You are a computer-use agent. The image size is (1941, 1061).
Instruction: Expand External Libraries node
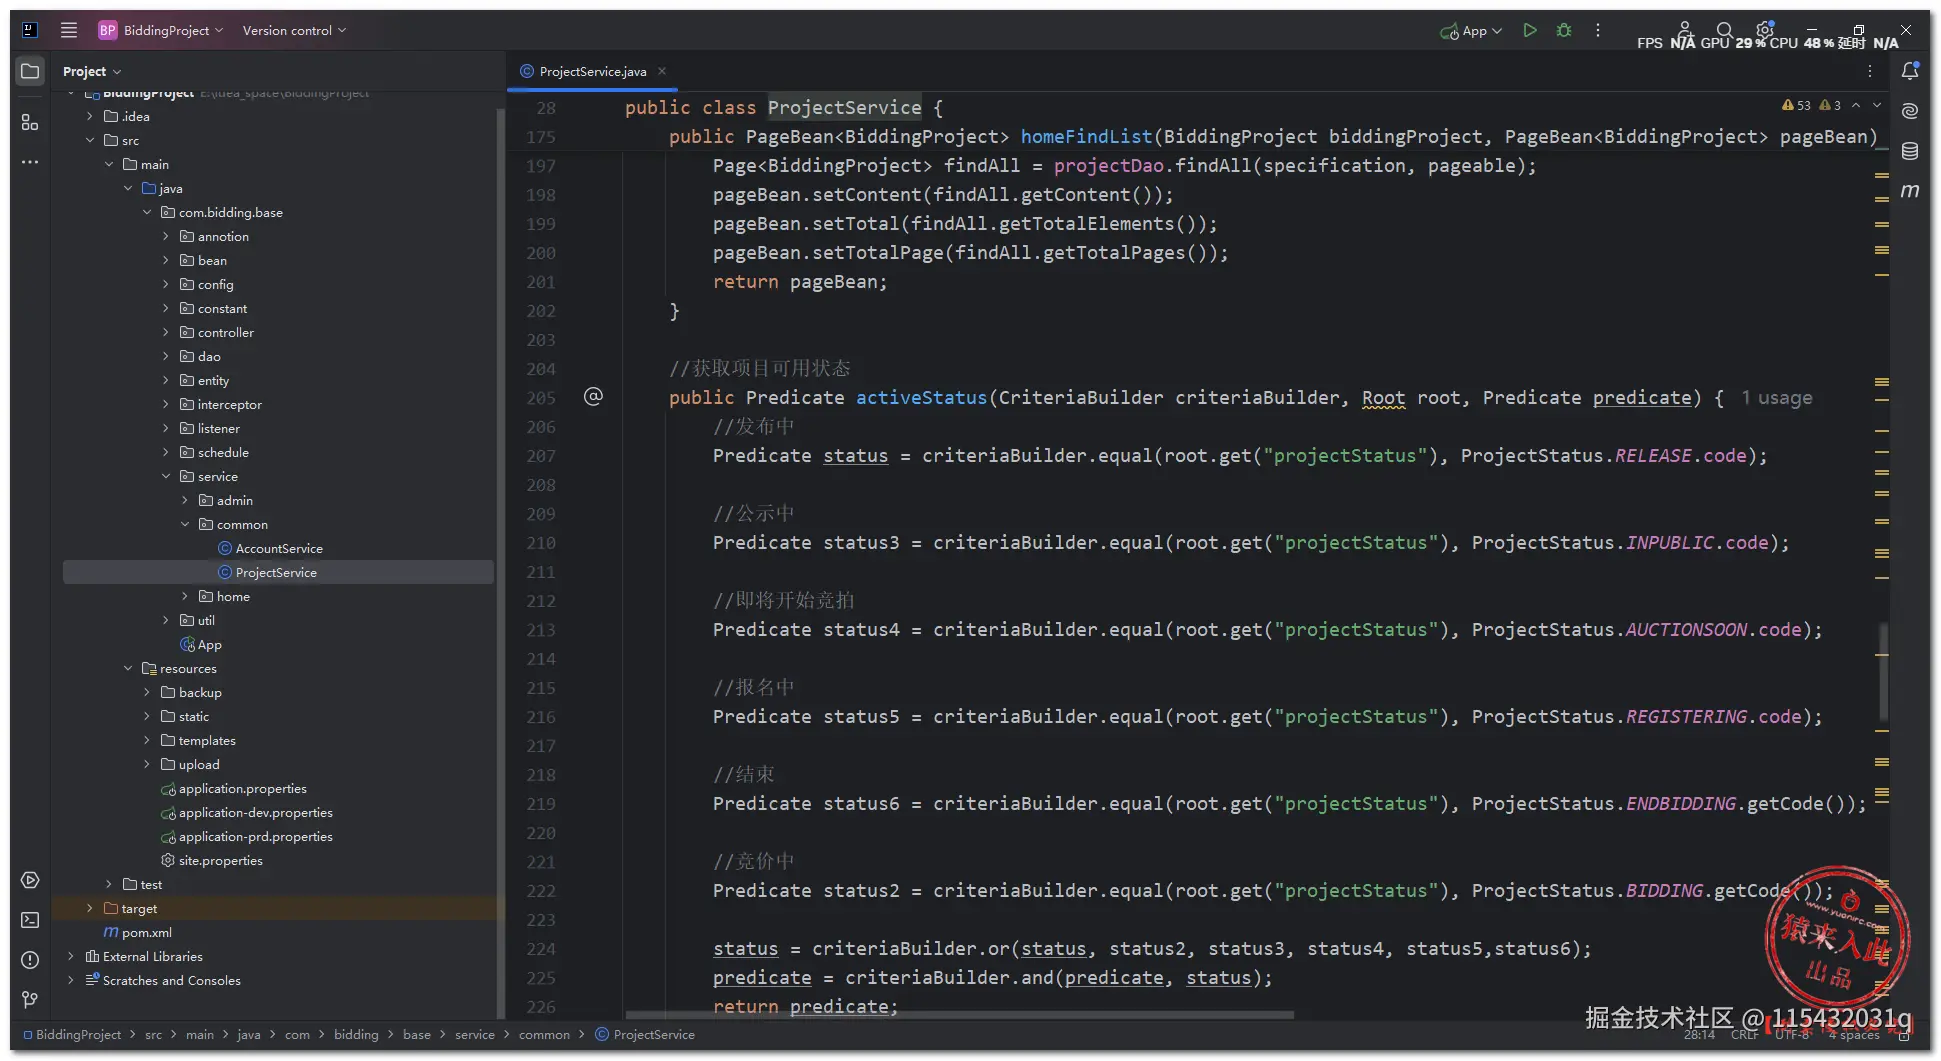click(x=71, y=956)
